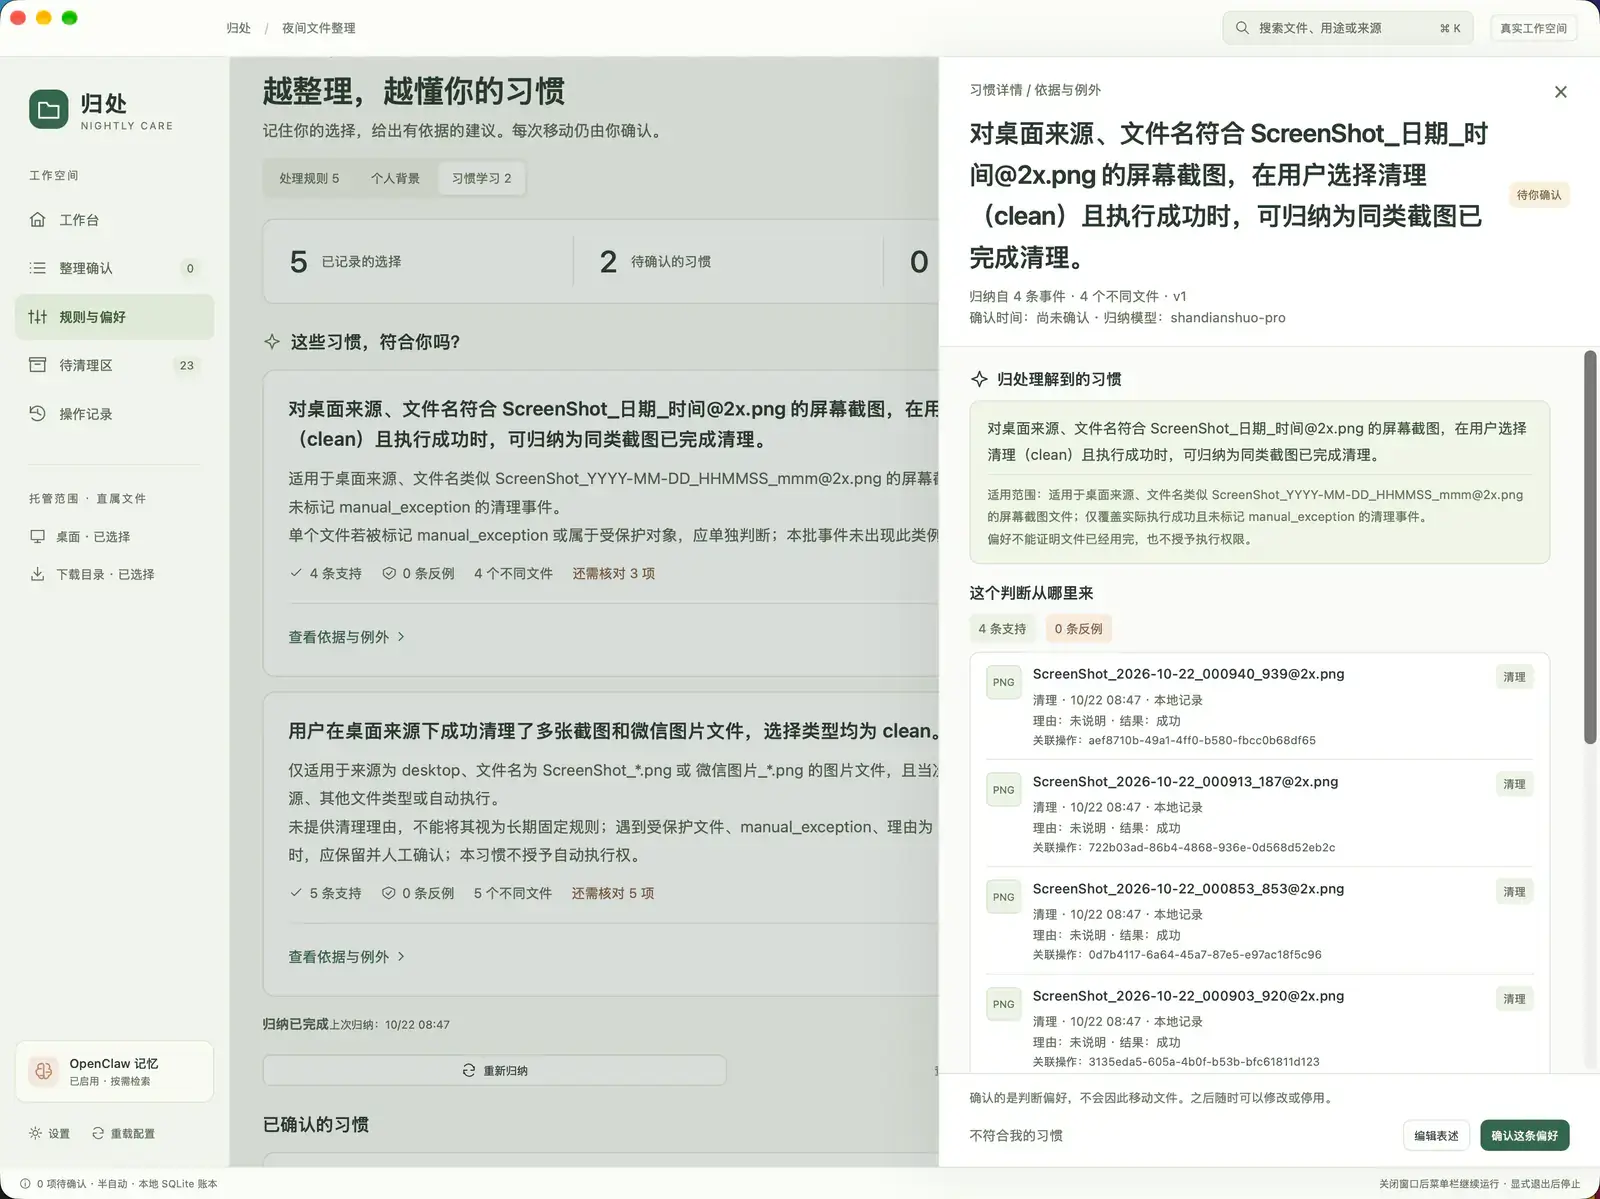
Task: Select the 0 条反例 filter tab
Action: (x=1078, y=629)
